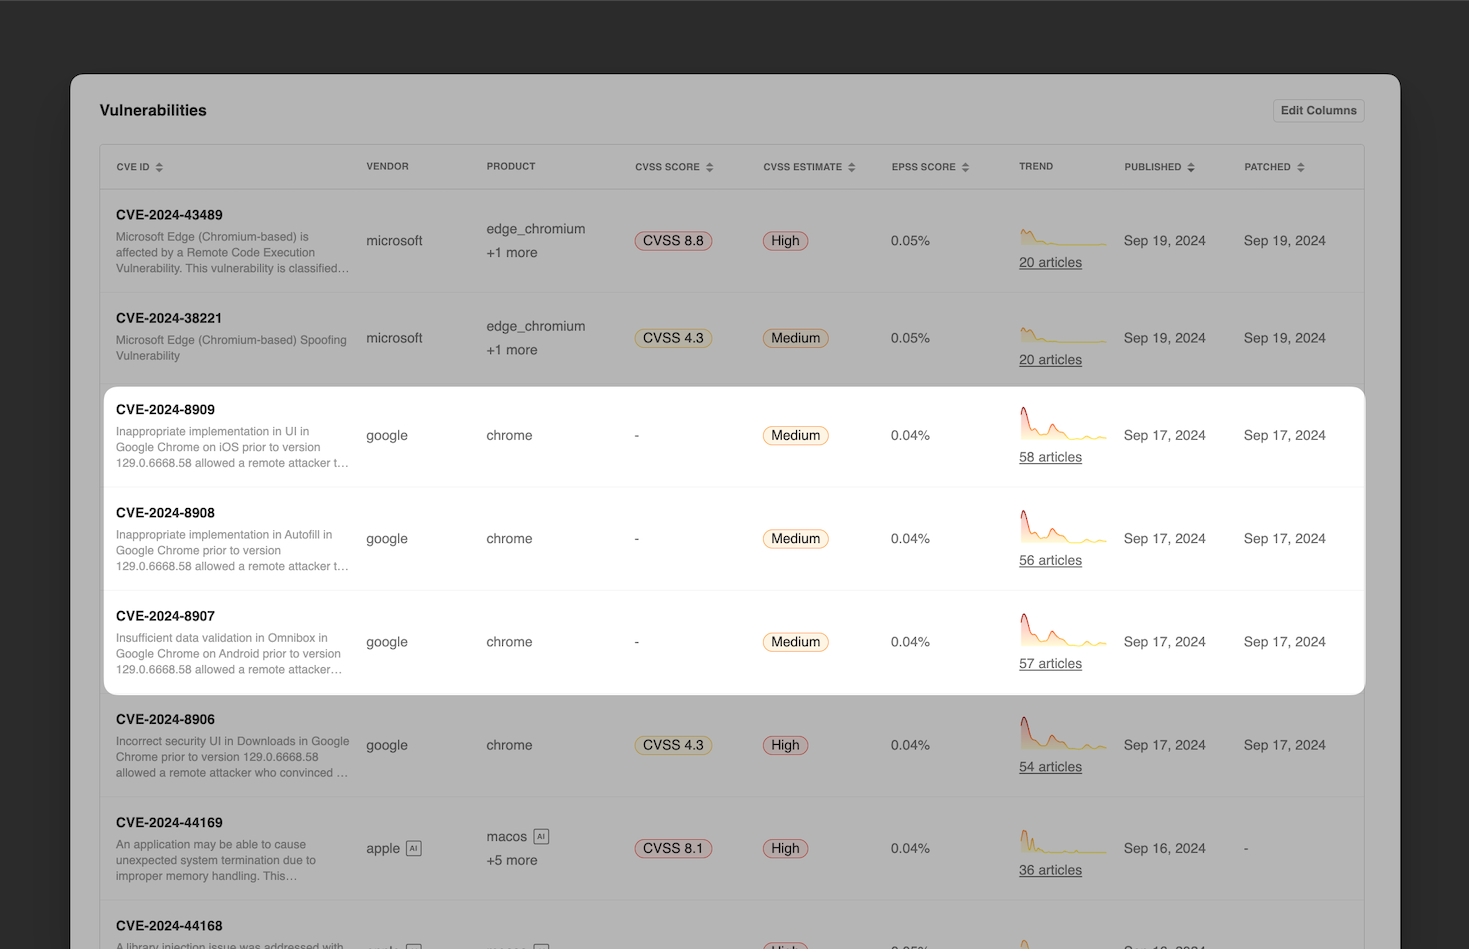Open trend sparkline for CVE-2024-43489
The height and width of the screenshot is (949, 1469).
point(1063,237)
